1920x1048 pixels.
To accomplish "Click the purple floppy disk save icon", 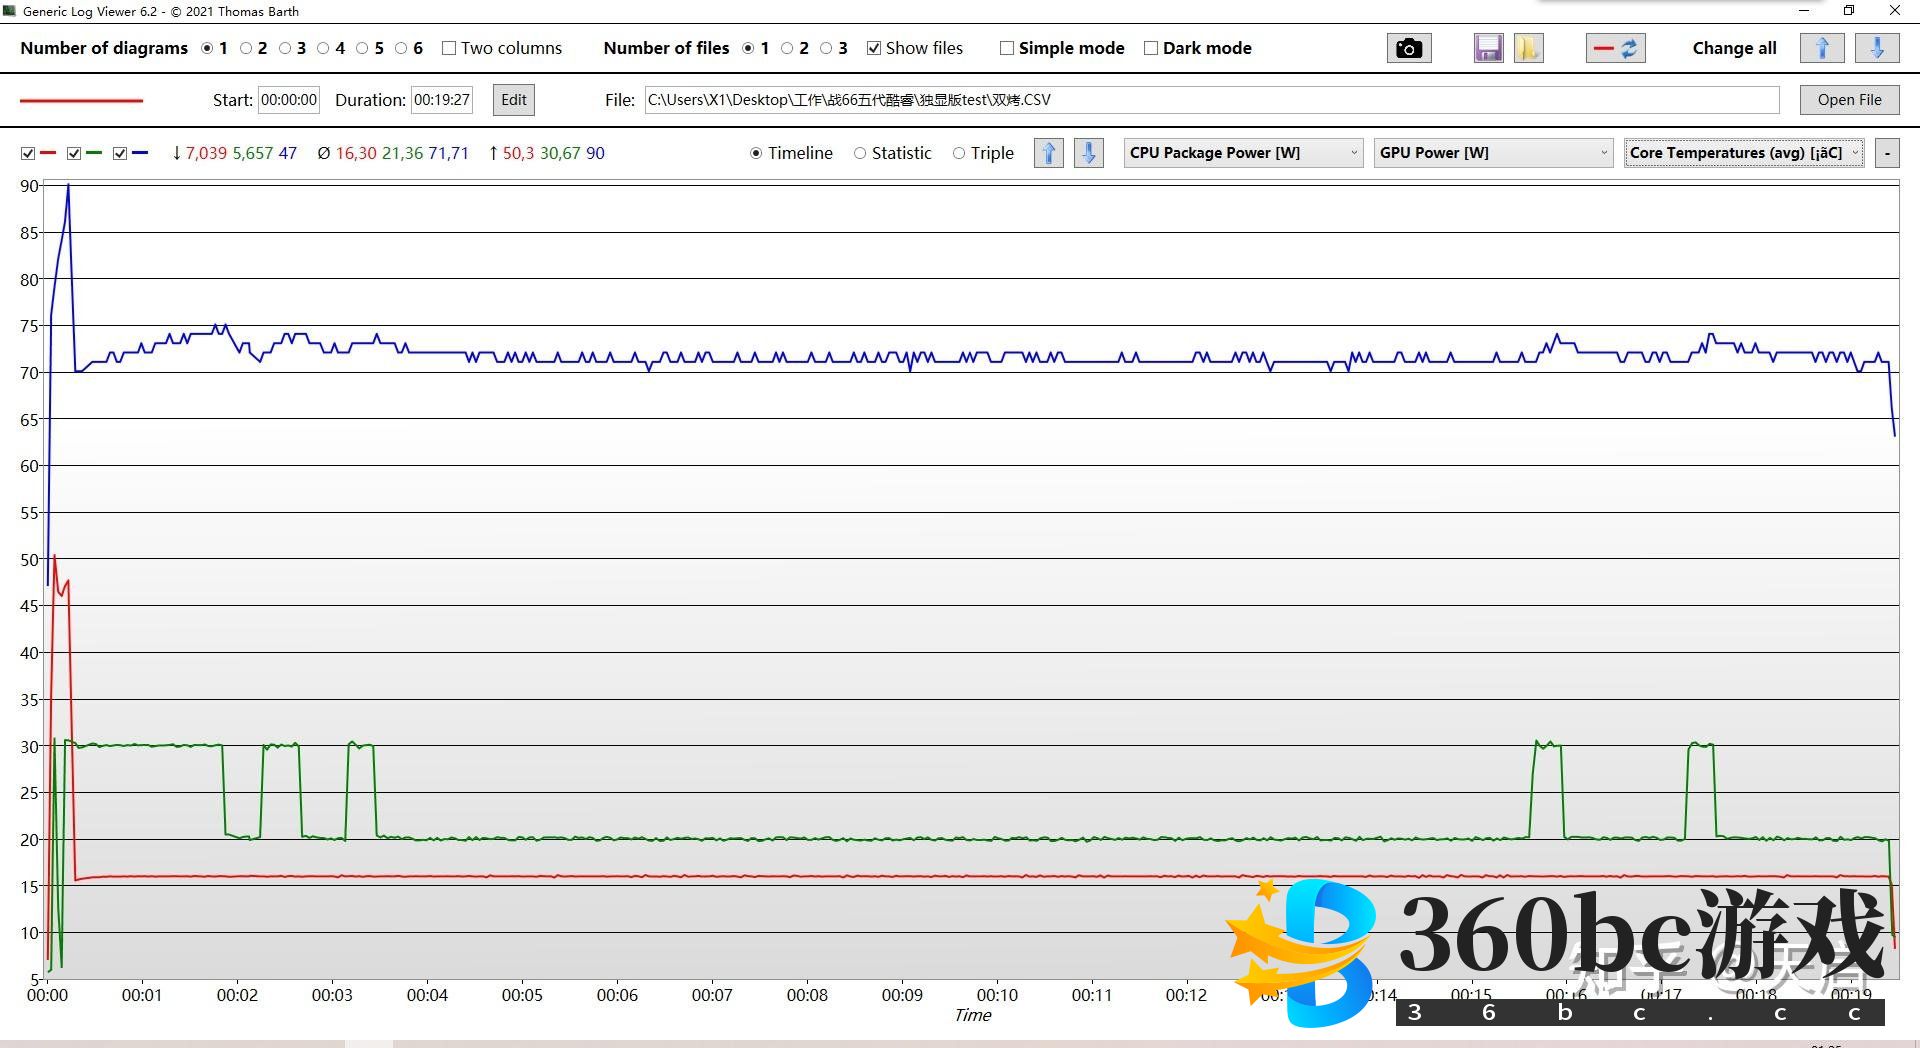I will pyautogui.click(x=1488, y=48).
